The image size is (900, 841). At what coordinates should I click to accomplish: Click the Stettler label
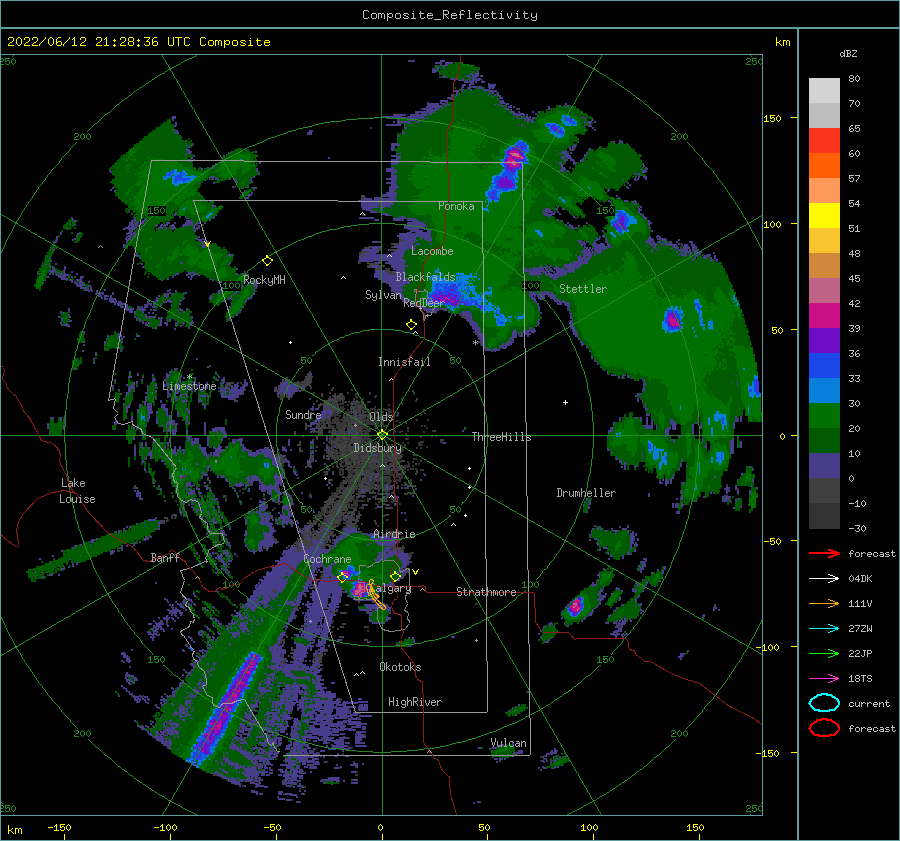point(583,289)
